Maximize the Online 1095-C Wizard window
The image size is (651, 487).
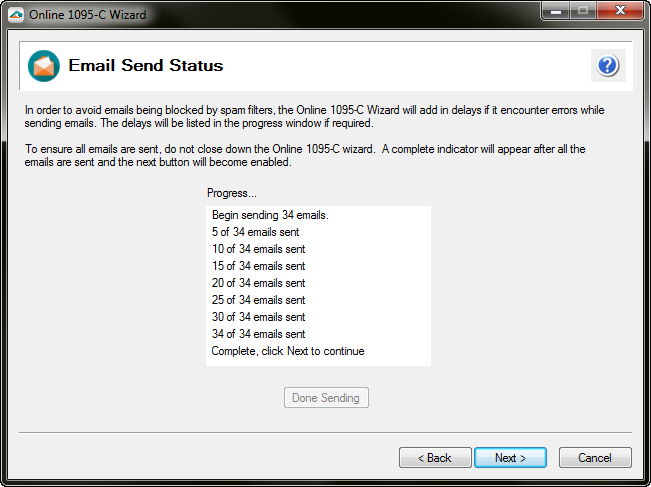(x=583, y=11)
